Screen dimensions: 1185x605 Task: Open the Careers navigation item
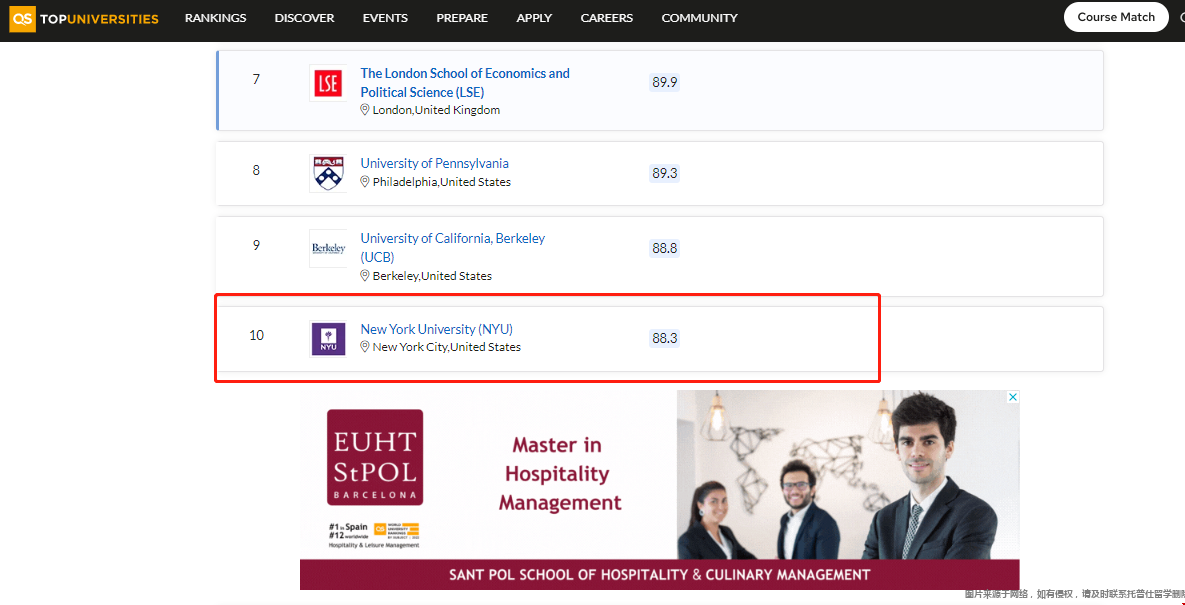point(606,18)
